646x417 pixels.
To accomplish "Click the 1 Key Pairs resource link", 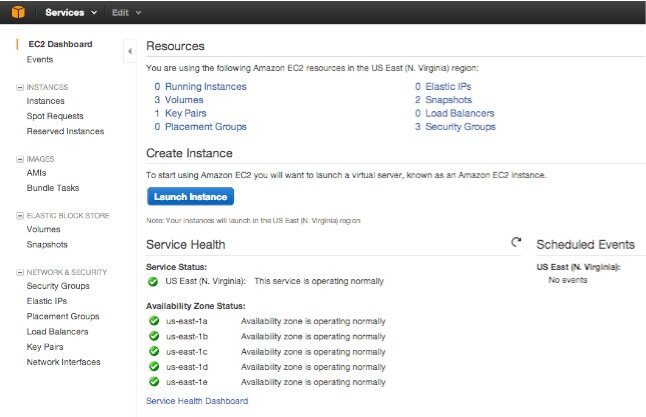I will 180,113.
